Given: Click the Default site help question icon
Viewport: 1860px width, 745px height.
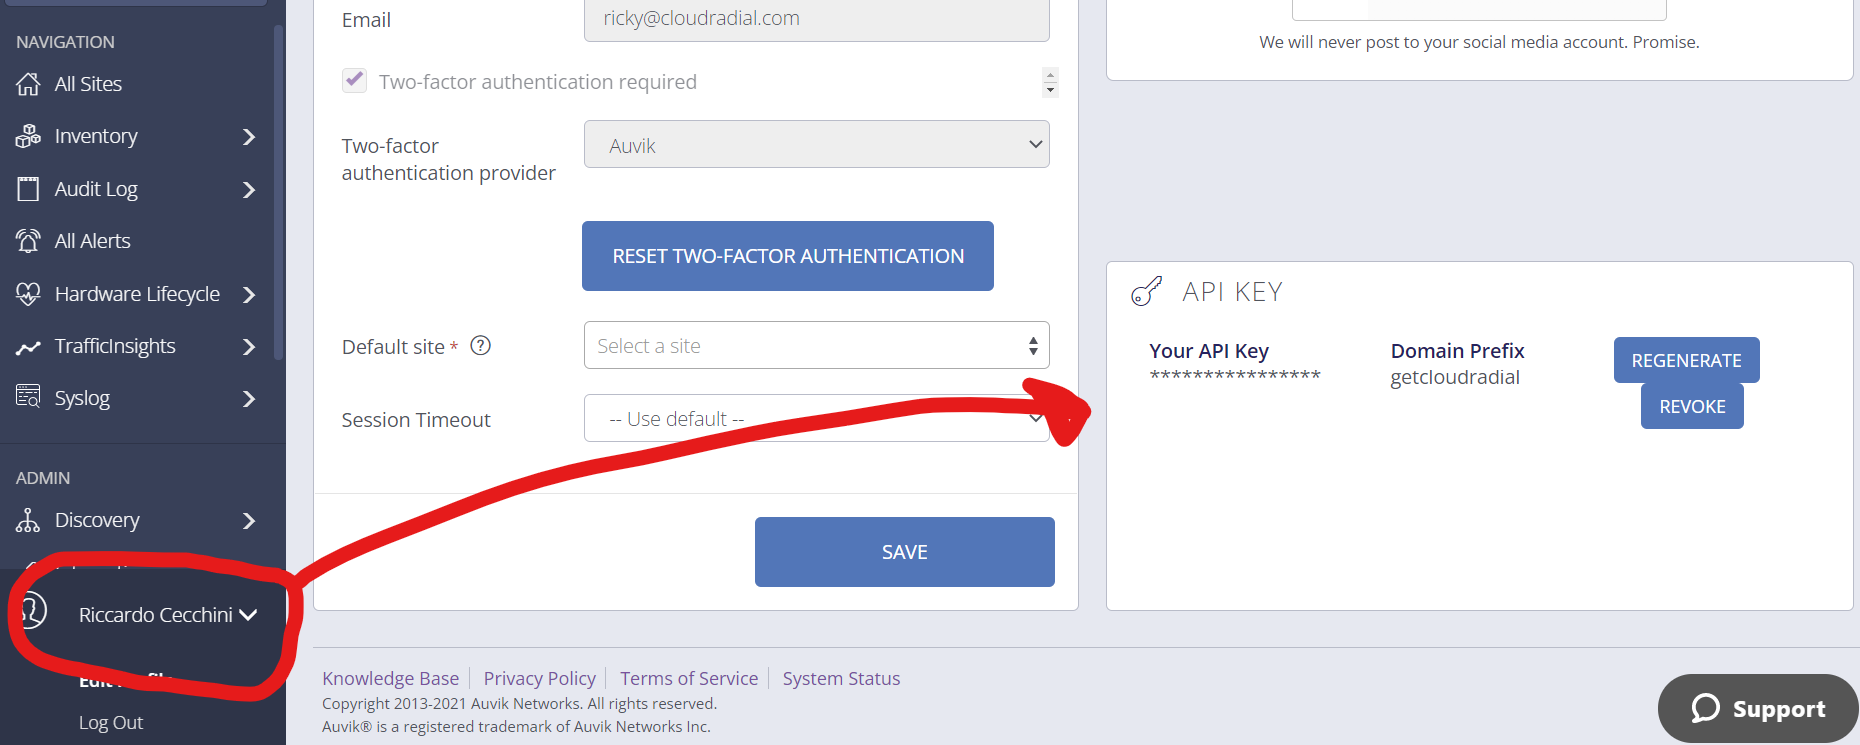Looking at the screenshot, I should pos(481,345).
